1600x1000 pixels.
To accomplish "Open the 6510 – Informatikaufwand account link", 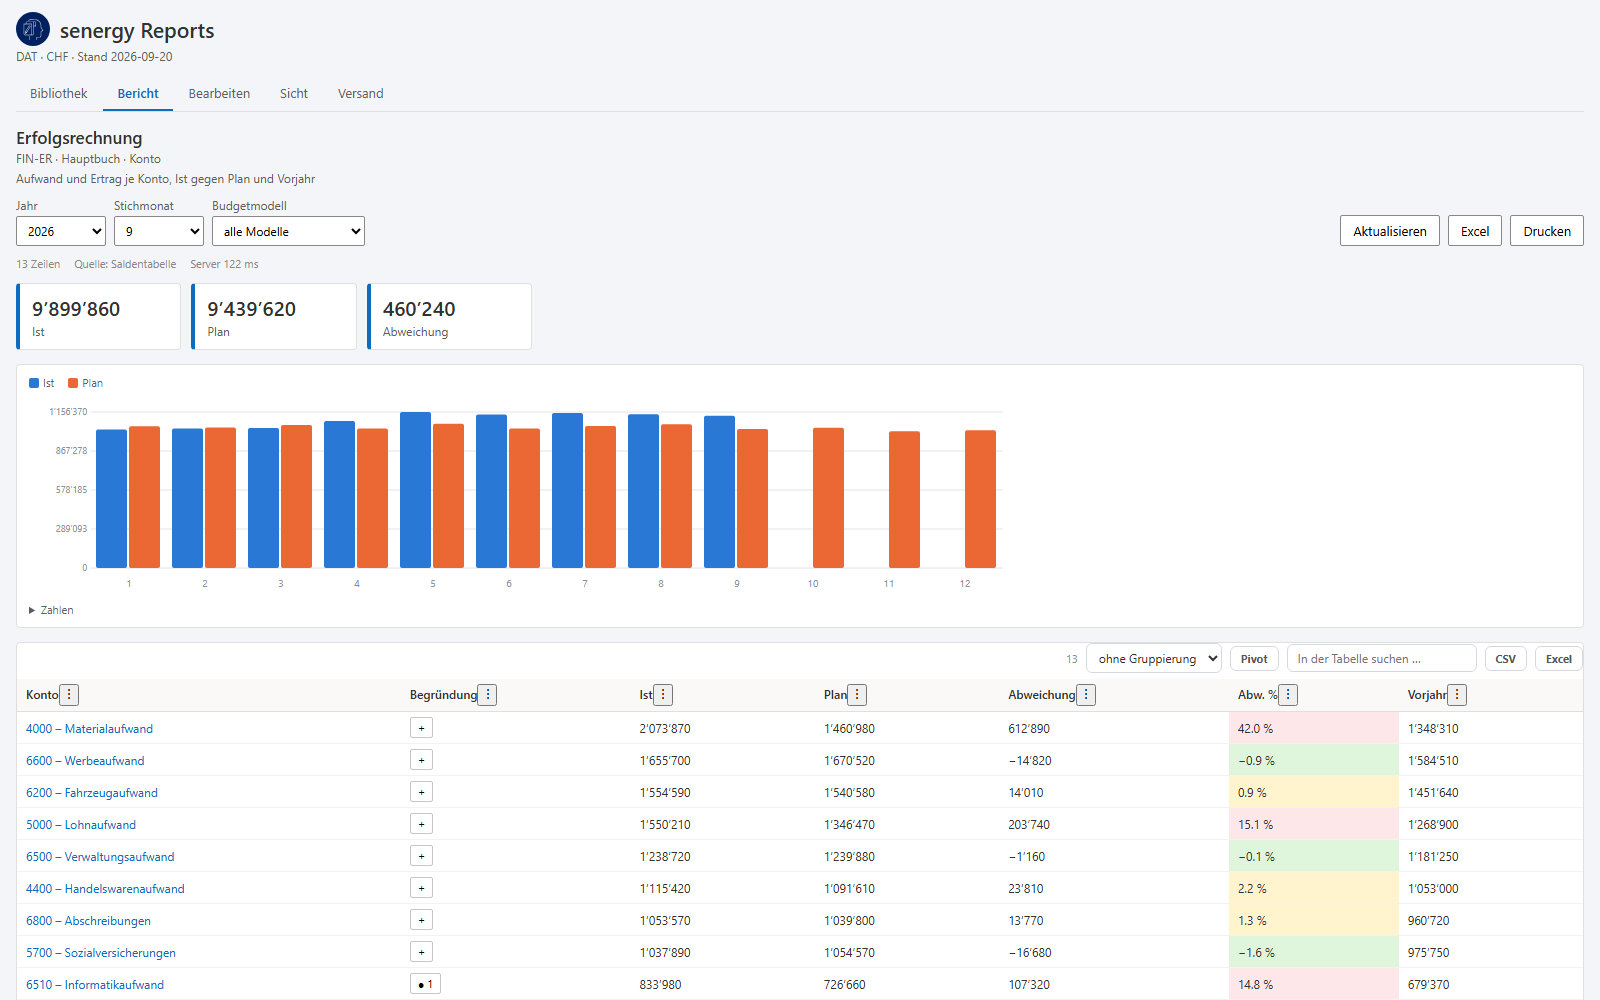I will click(95, 985).
